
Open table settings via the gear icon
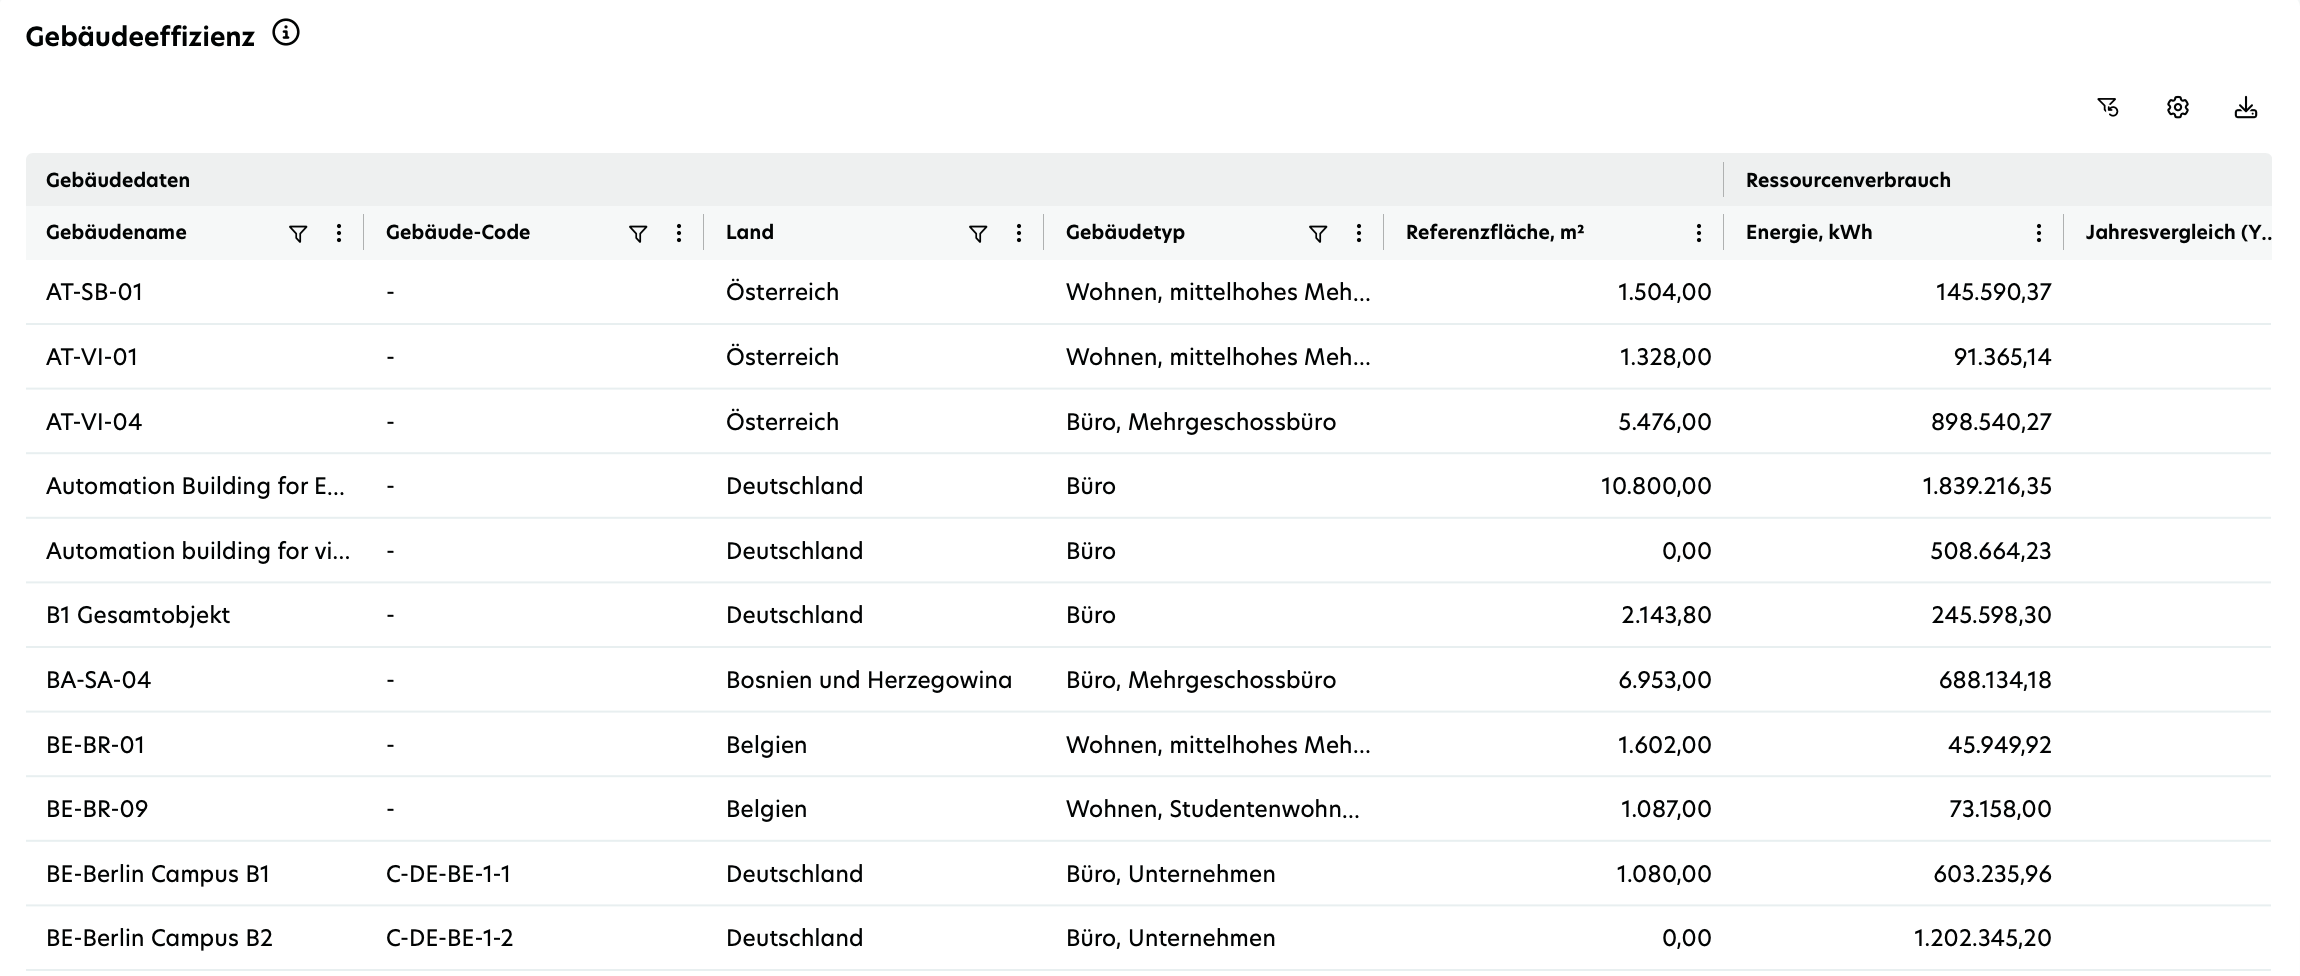(2177, 107)
